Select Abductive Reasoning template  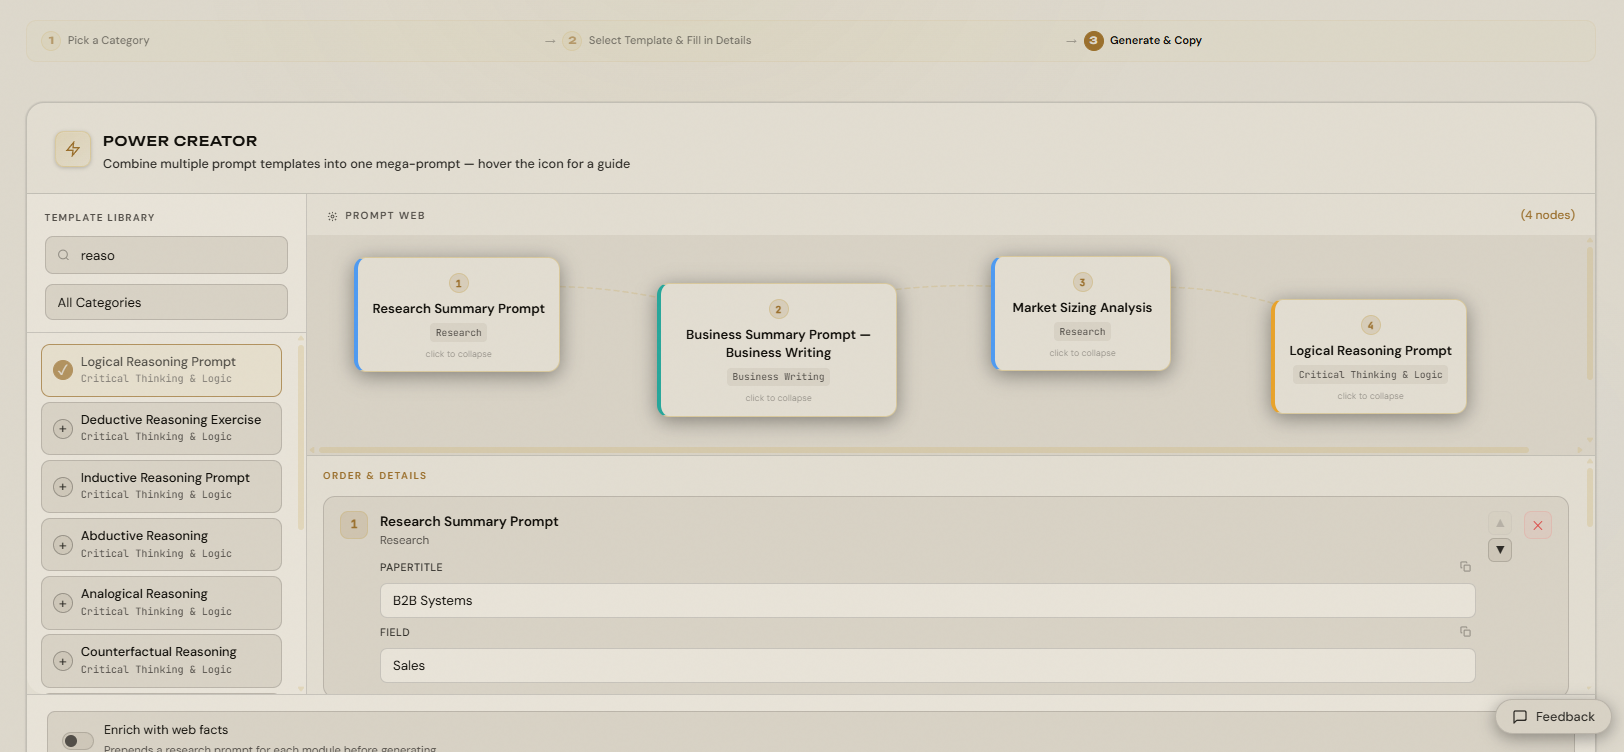pos(161,544)
